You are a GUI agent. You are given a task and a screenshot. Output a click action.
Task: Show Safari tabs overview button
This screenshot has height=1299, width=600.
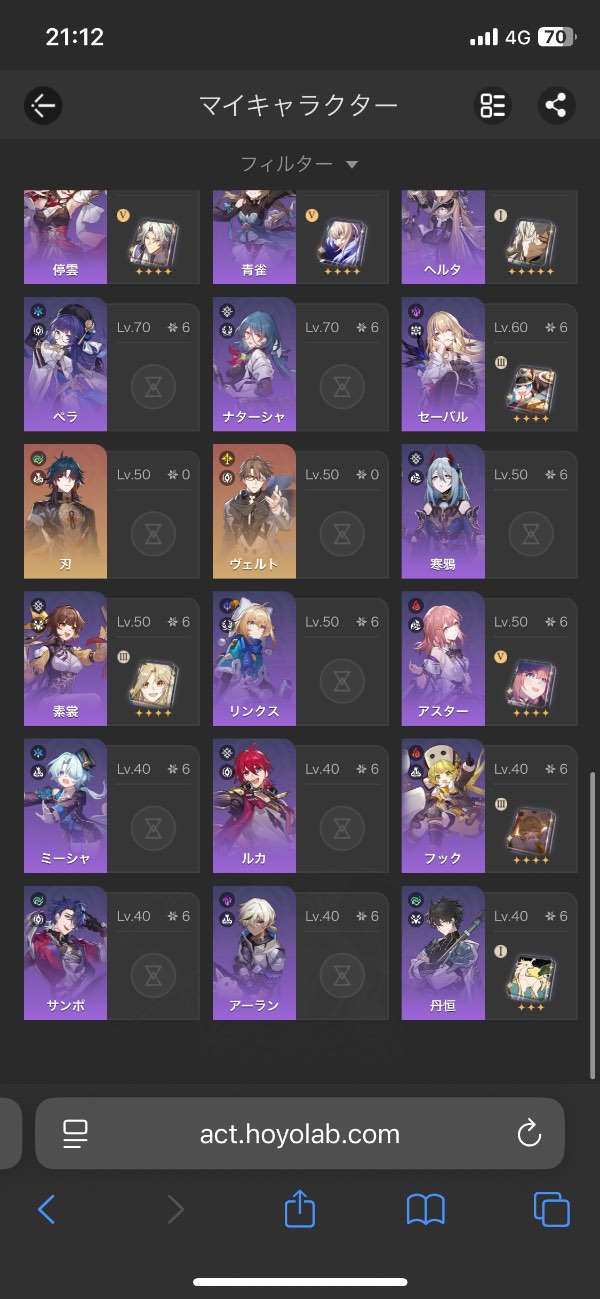click(x=551, y=1210)
